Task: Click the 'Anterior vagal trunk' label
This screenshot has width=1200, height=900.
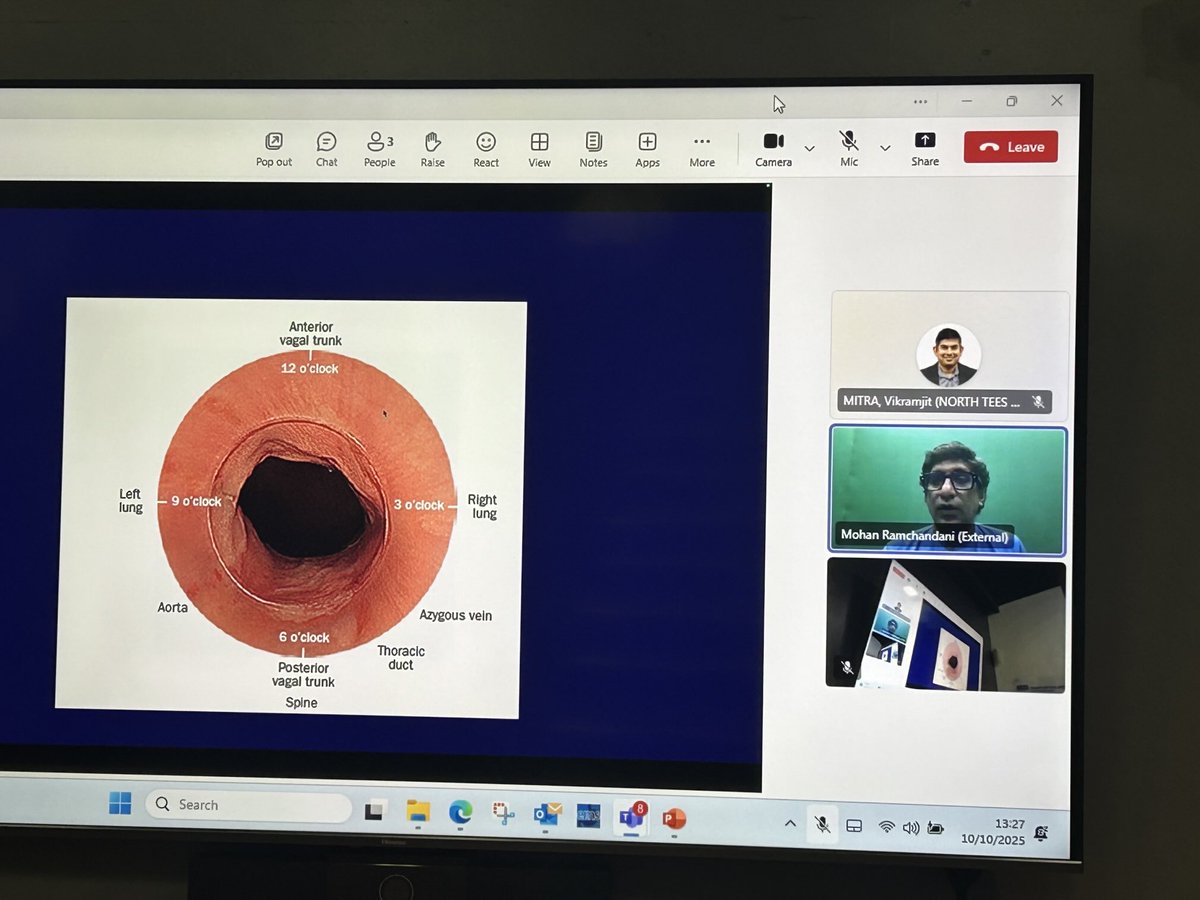Action: 311,334
